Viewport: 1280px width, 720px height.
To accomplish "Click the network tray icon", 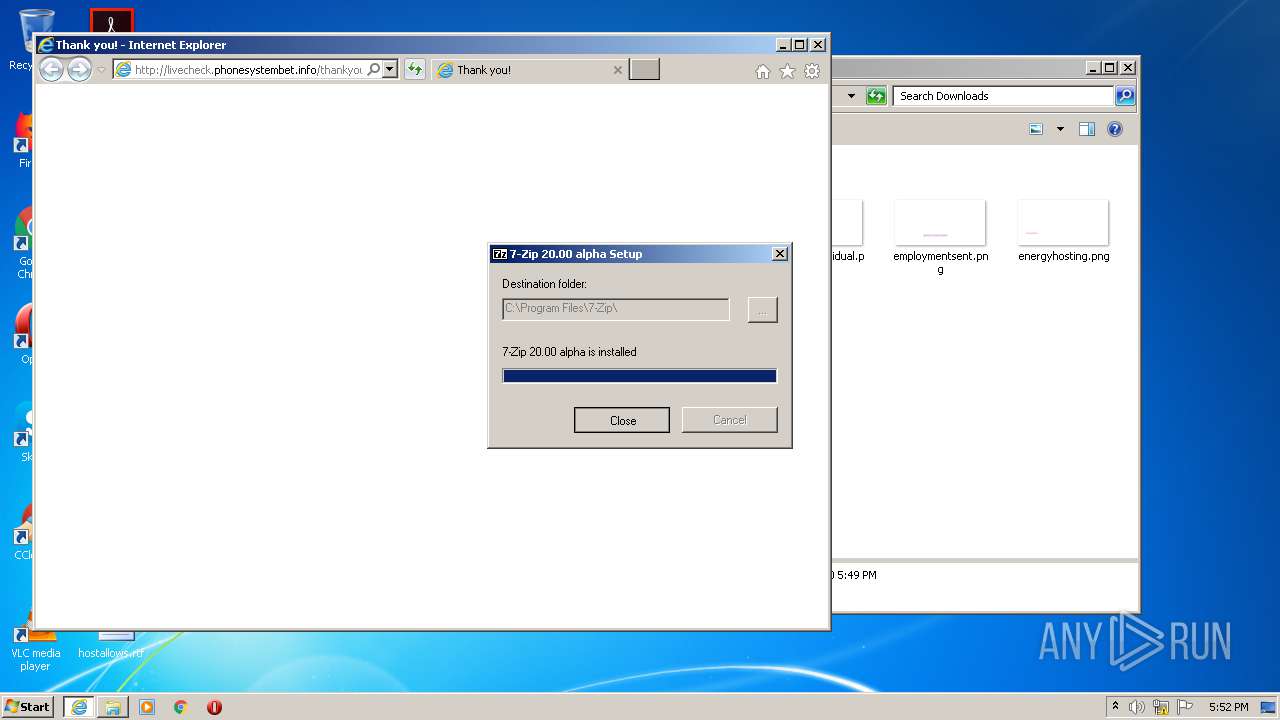I will [x=1161, y=707].
